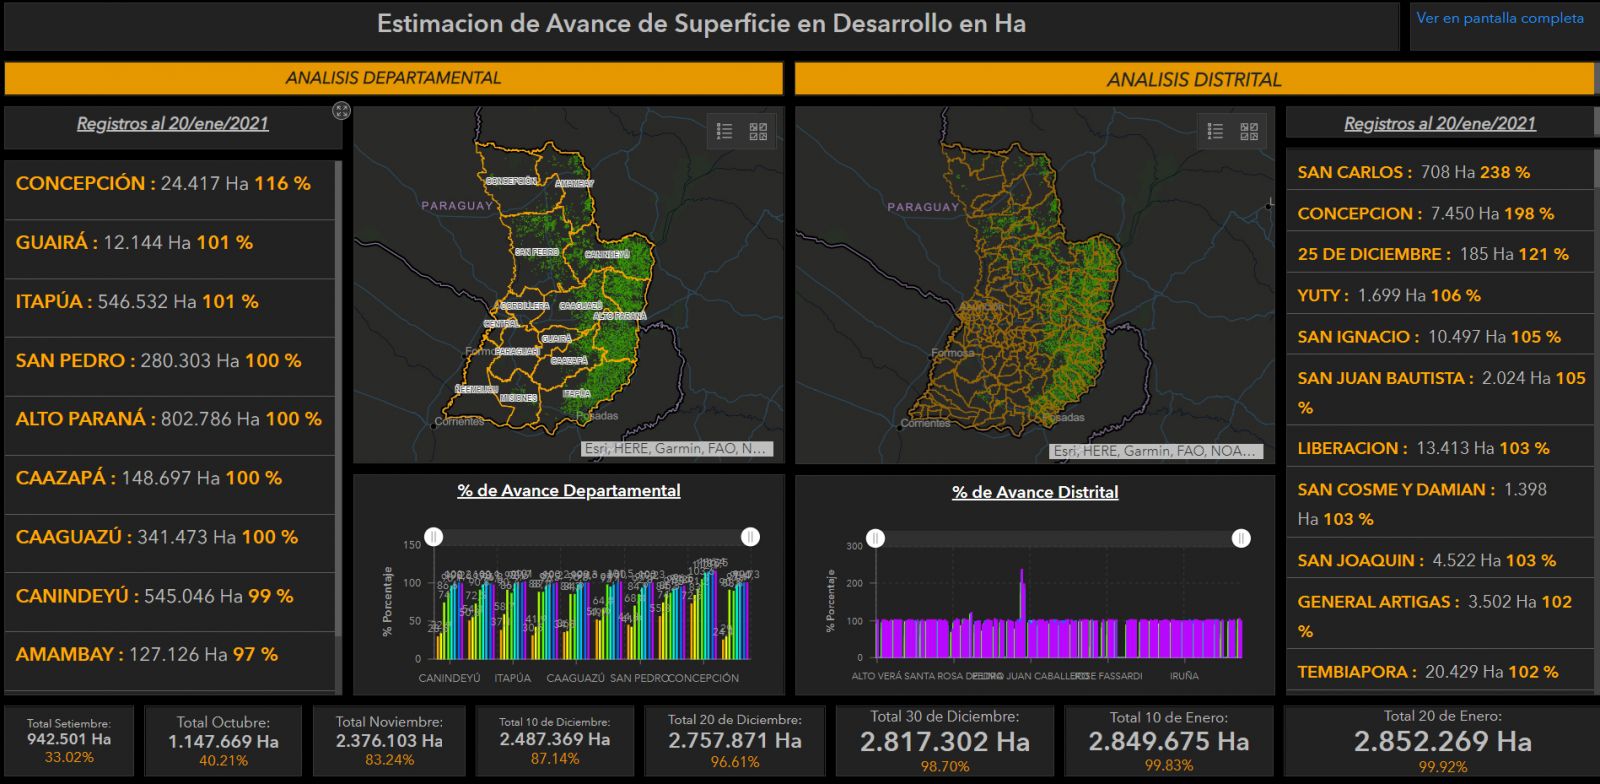Expand the departmental records panel

point(341,111)
